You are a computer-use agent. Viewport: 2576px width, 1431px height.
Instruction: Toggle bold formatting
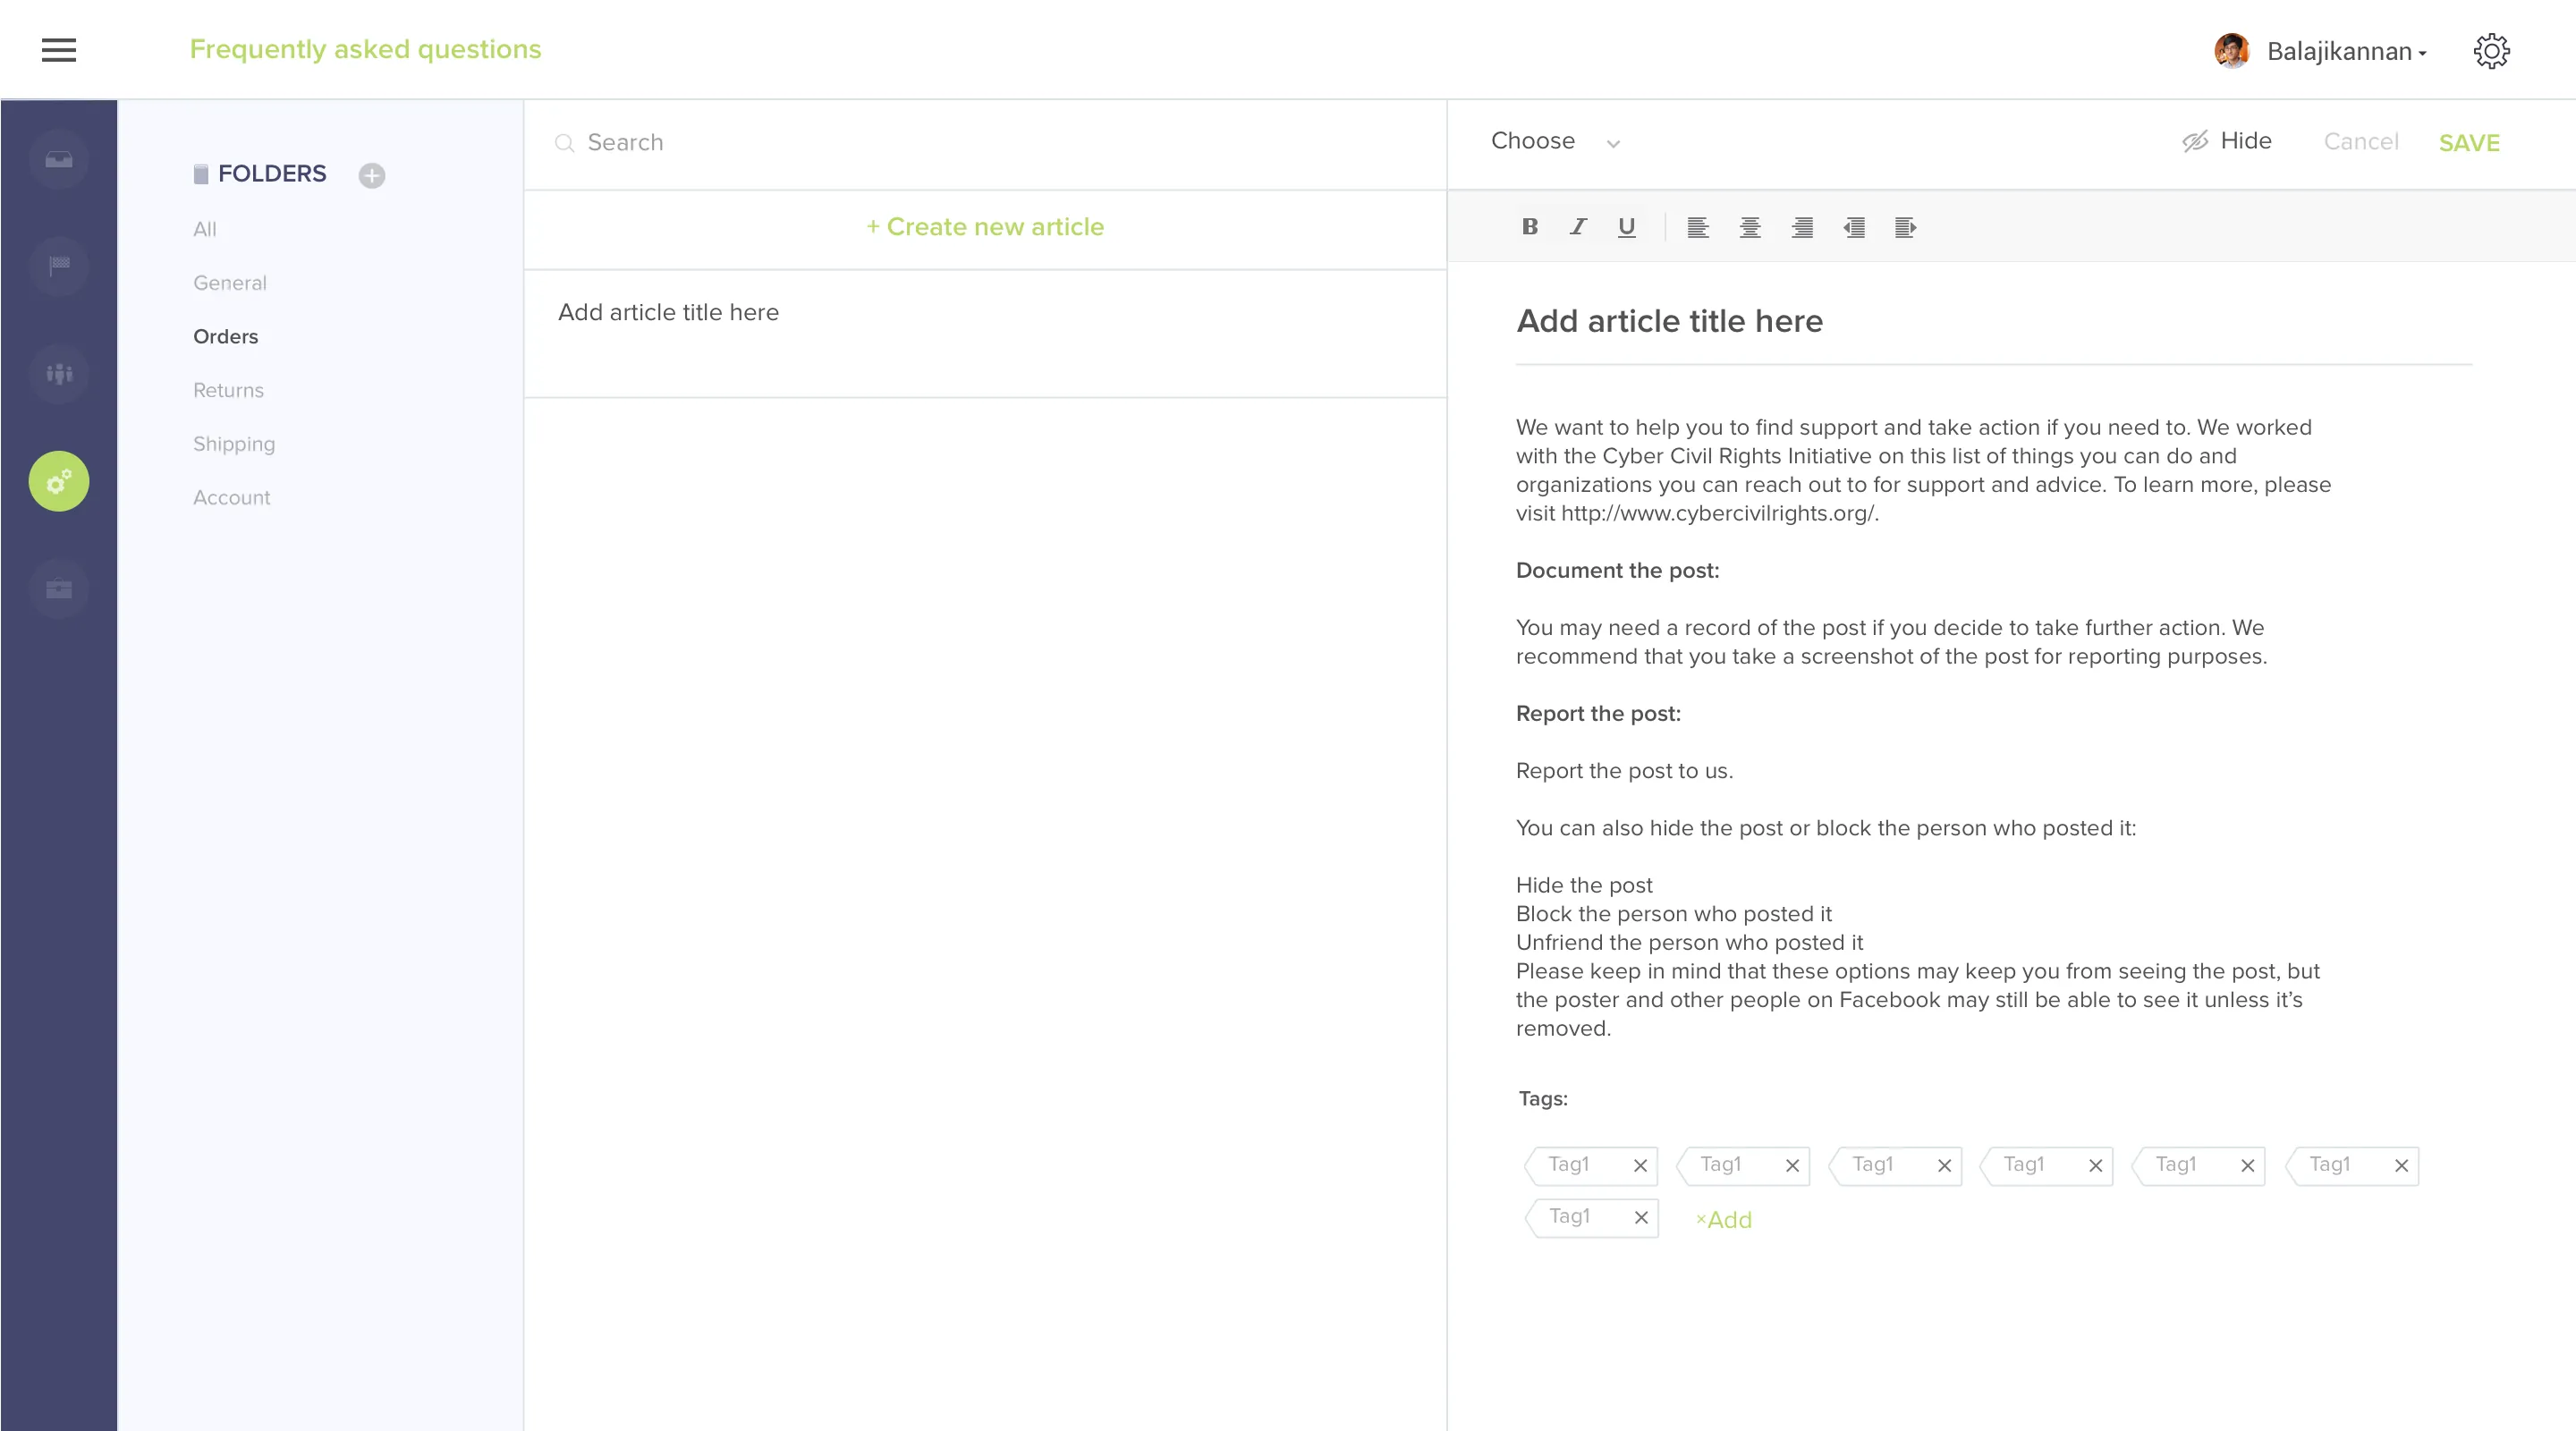click(1529, 226)
